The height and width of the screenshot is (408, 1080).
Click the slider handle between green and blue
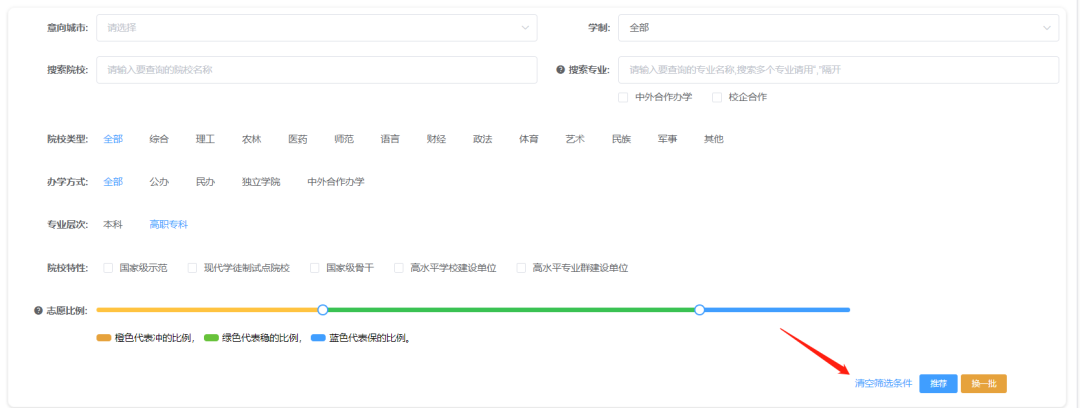click(700, 310)
